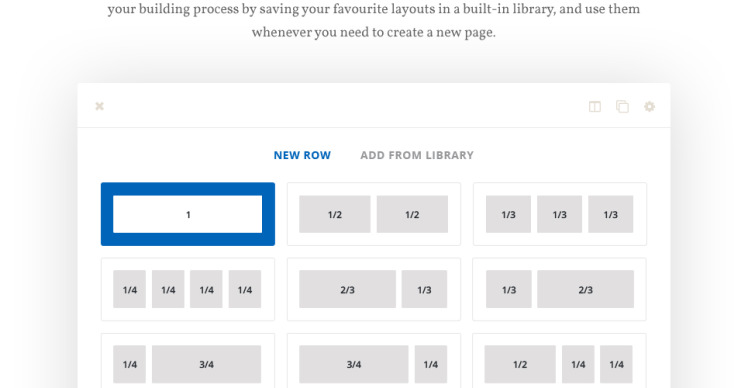The height and width of the screenshot is (388, 748).
Task: Open settings via the gear icon
Action: tap(649, 106)
